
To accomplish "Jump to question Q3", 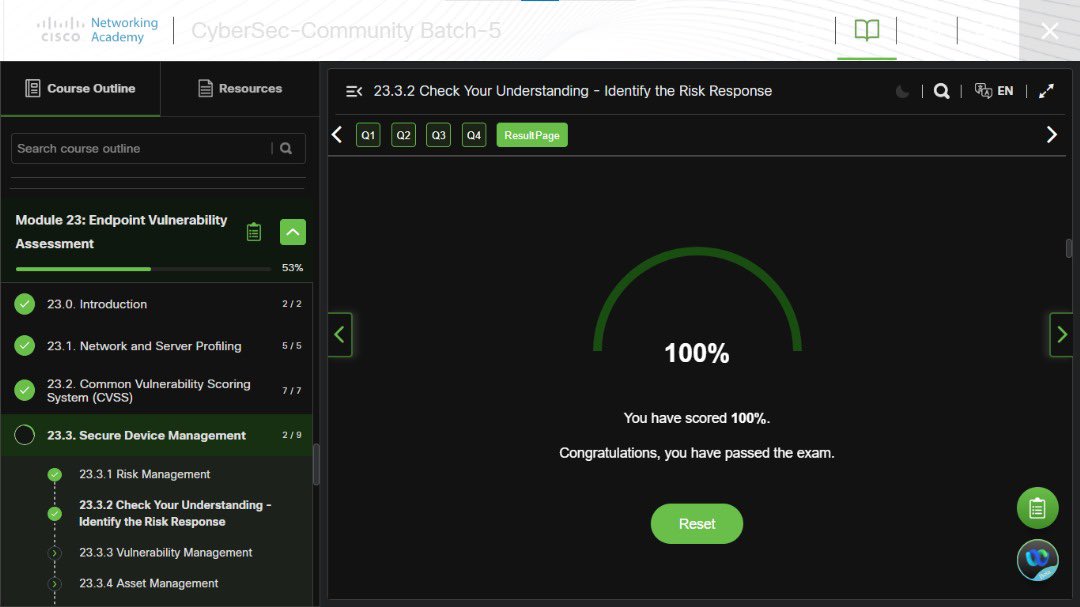I will coord(439,135).
